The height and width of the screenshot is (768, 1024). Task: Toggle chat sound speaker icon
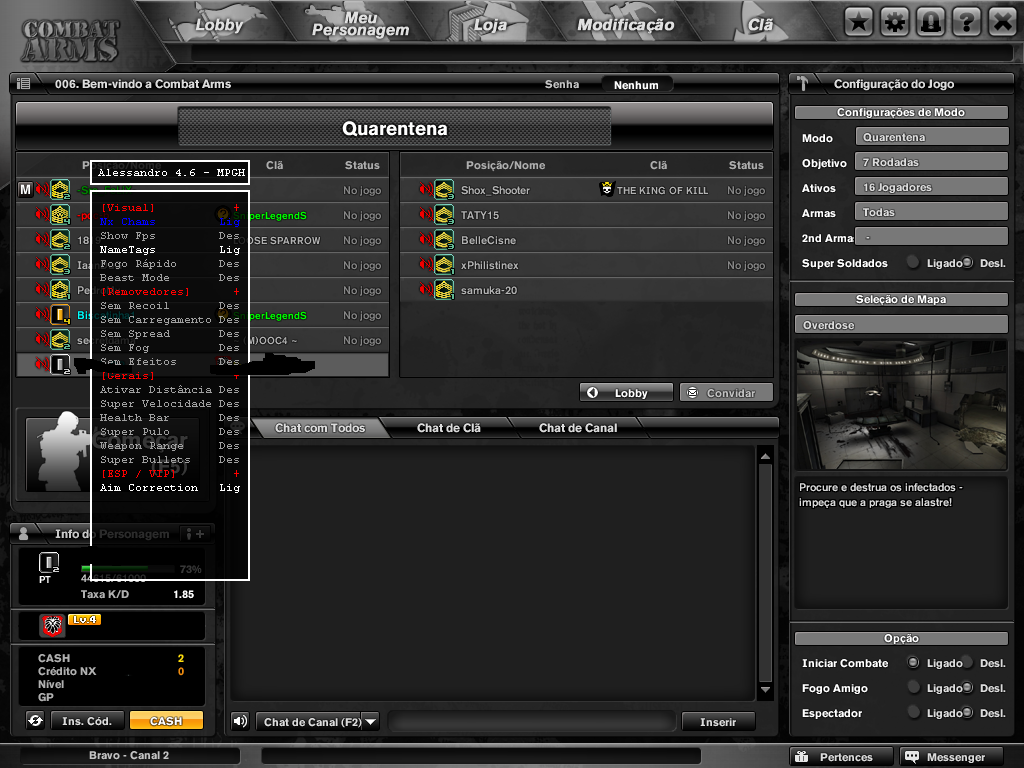tap(240, 721)
